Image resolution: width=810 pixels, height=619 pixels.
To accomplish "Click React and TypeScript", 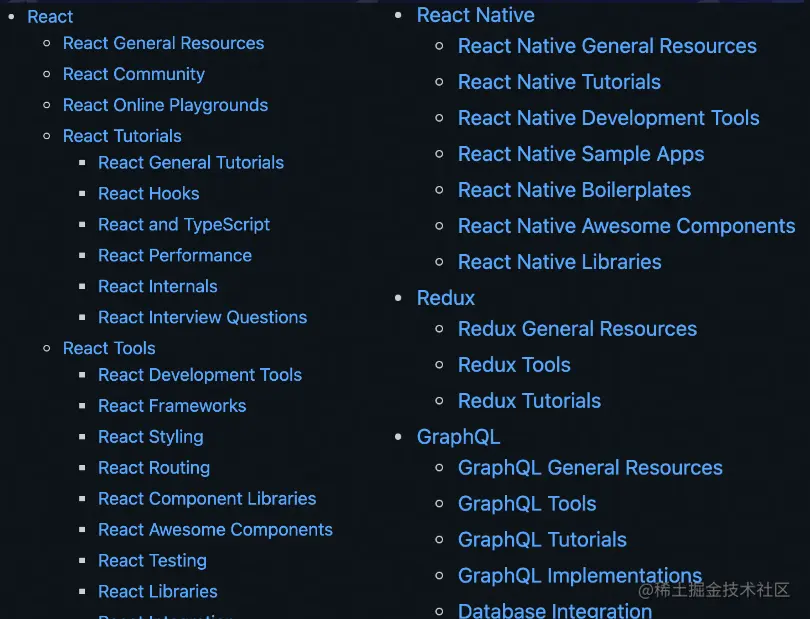I will 184,224.
